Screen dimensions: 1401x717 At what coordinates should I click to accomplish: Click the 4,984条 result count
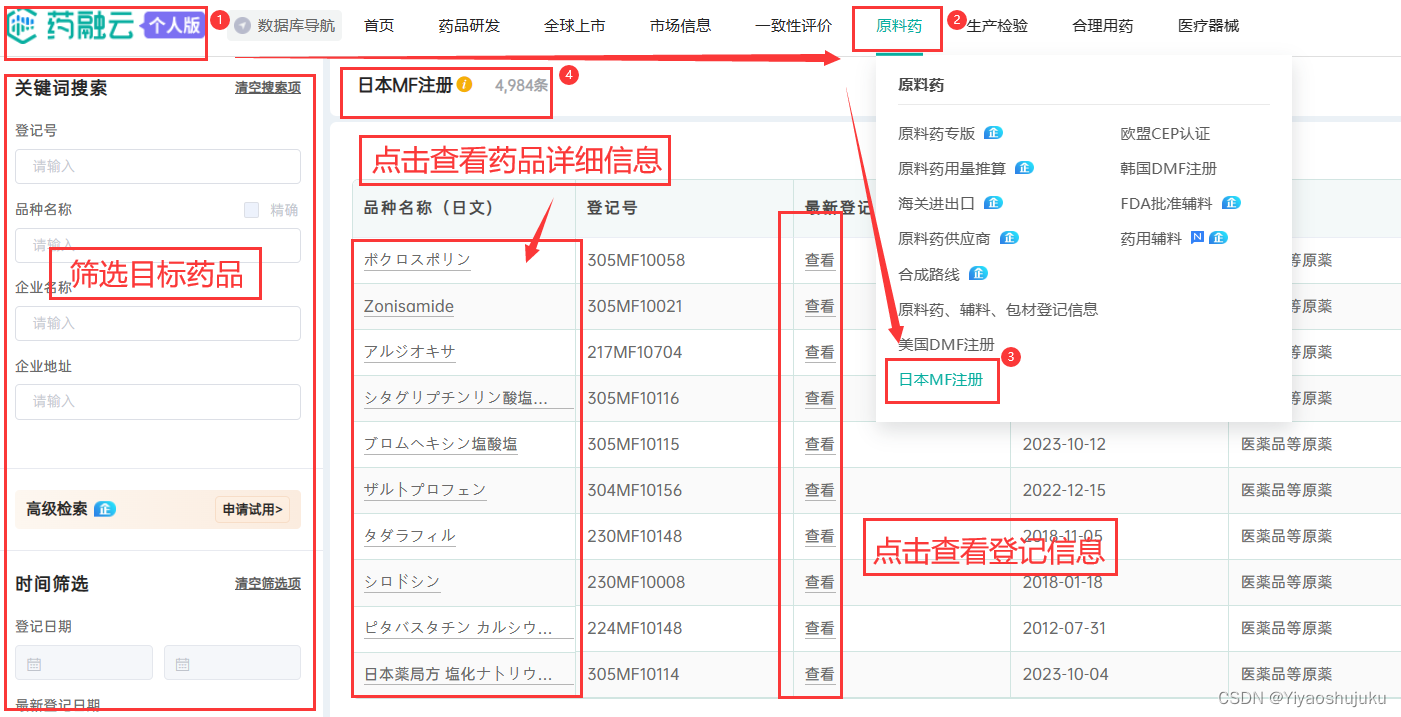[521, 85]
